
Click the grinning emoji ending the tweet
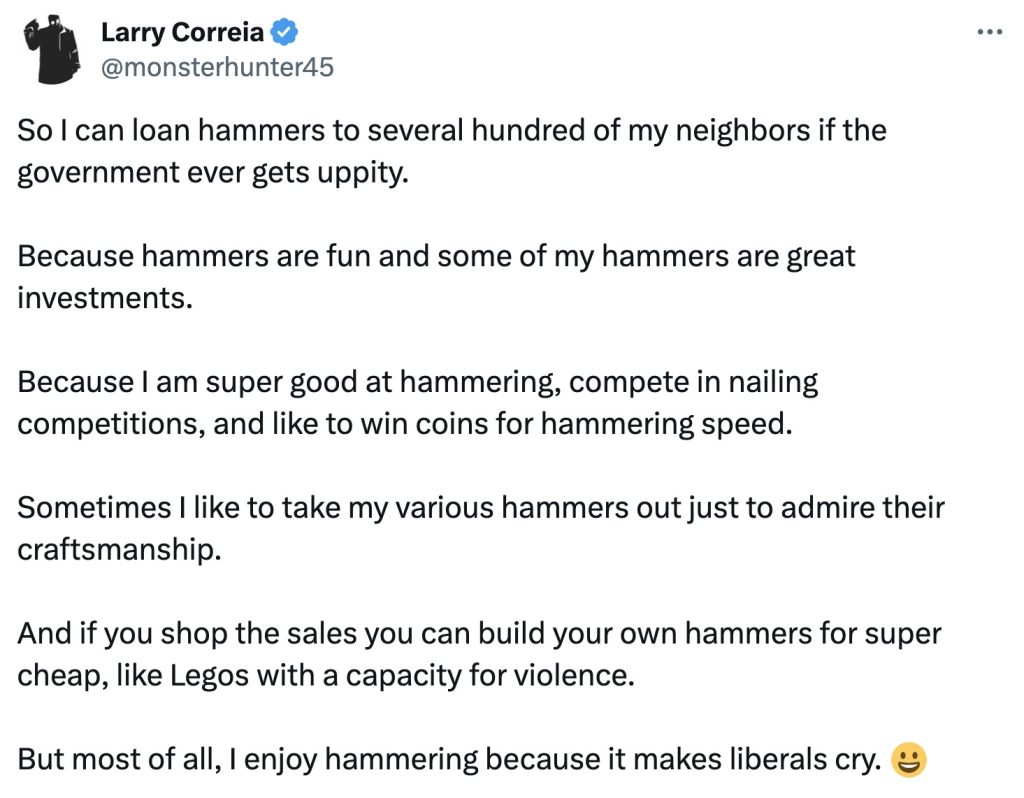(908, 761)
